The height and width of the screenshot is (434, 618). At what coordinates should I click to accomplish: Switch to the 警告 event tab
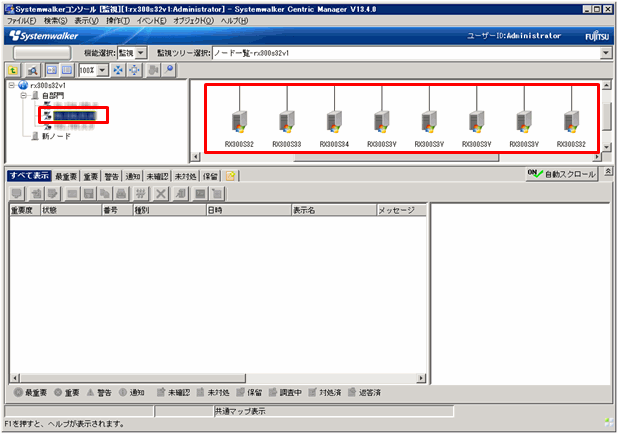[112, 176]
